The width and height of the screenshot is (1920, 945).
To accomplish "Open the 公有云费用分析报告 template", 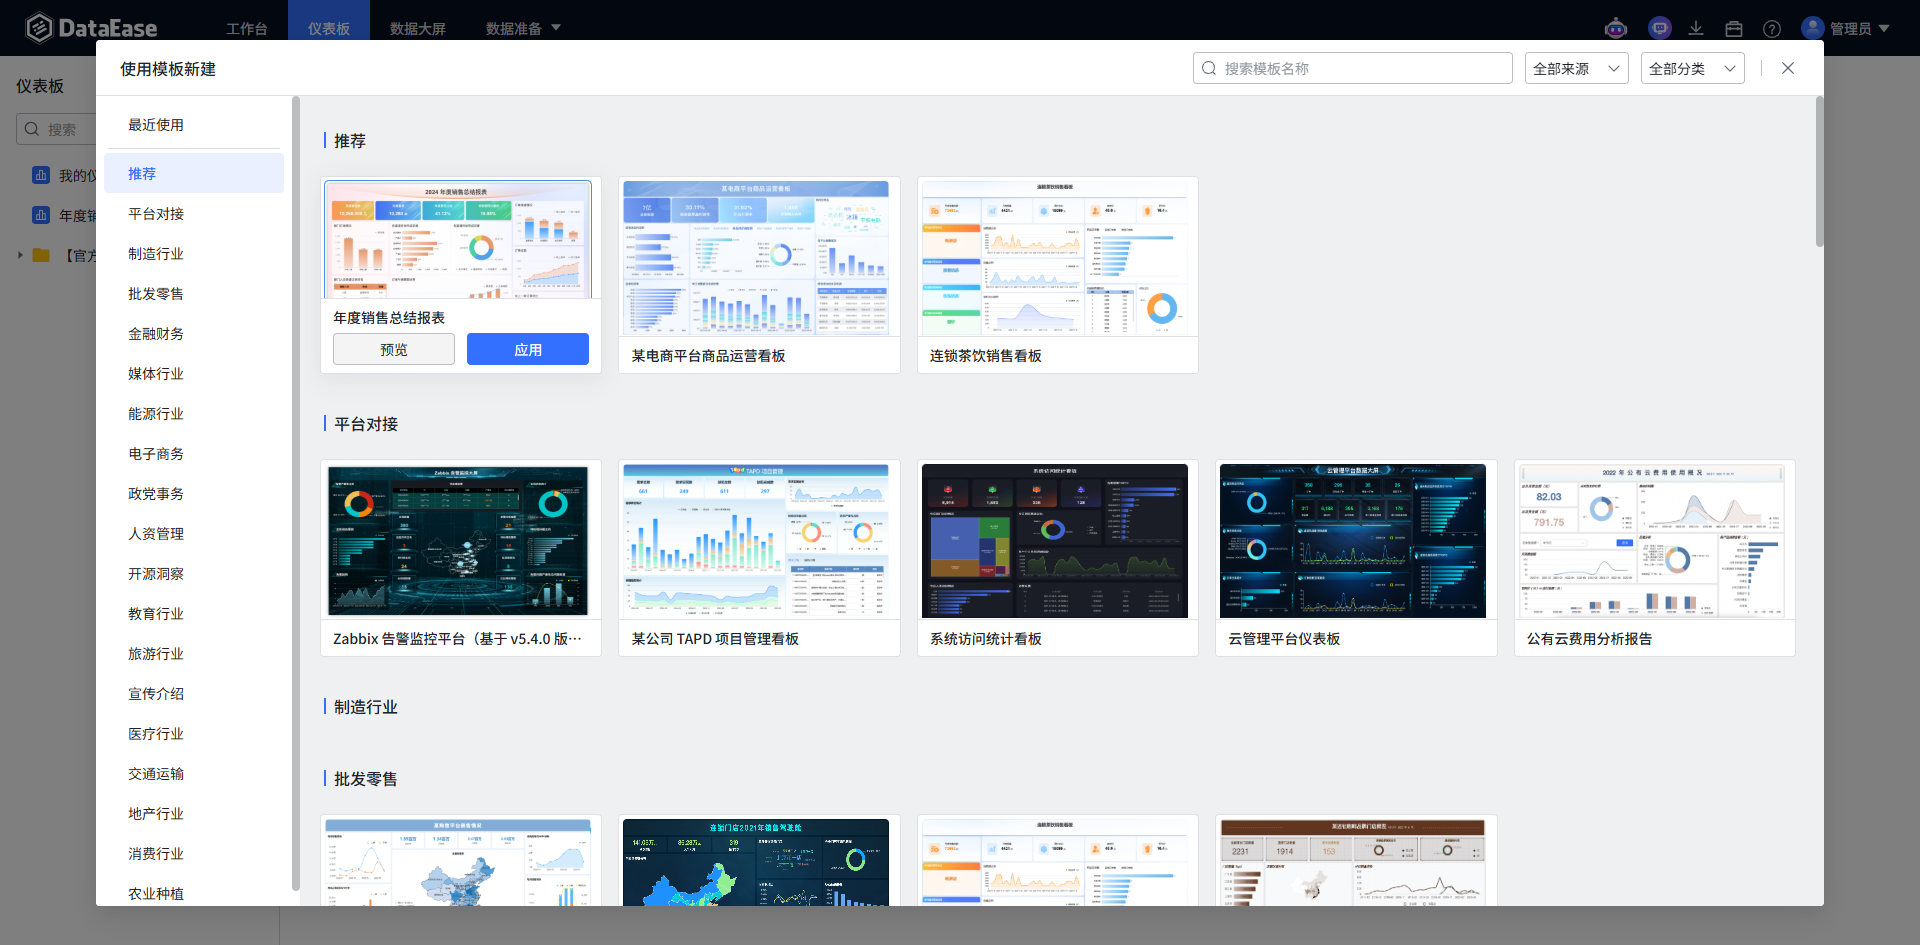I will (1655, 558).
